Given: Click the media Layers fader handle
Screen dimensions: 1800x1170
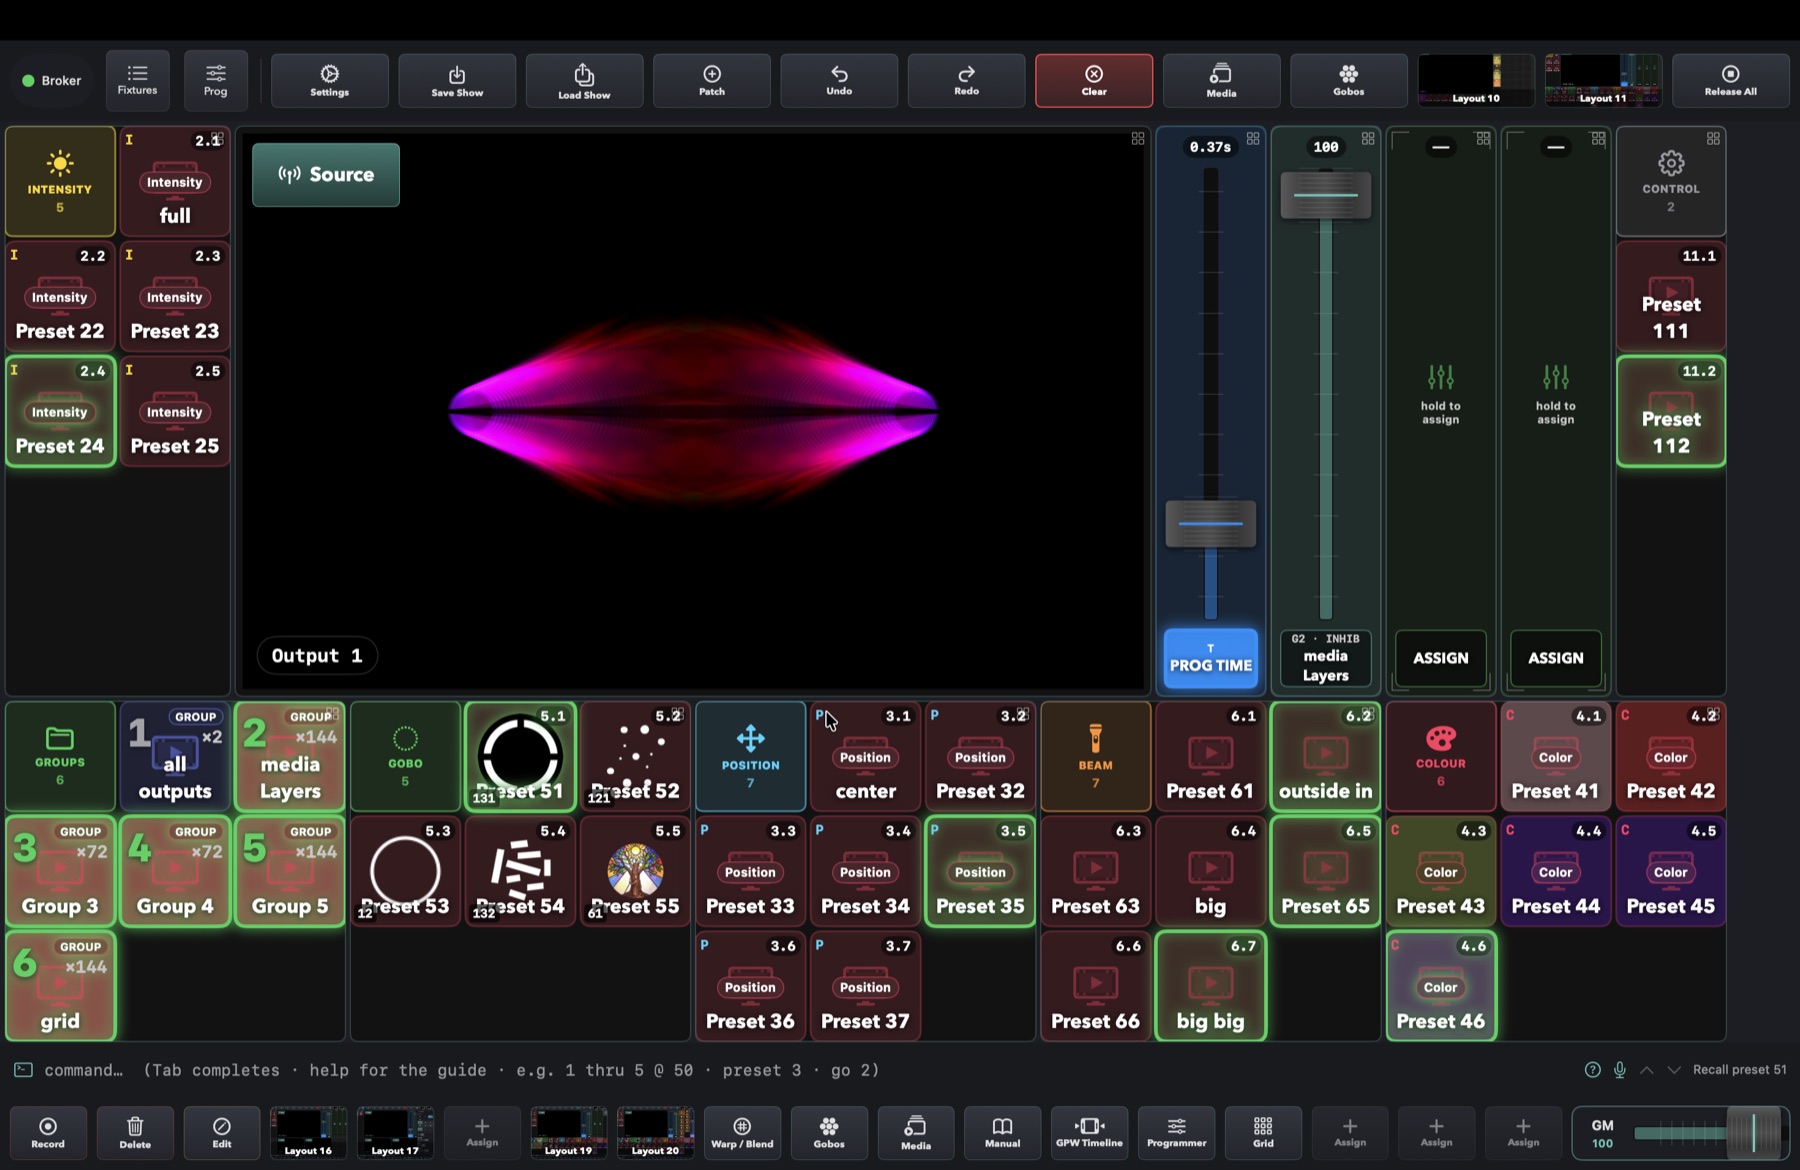Looking at the screenshot, I should pos(1325,195).
